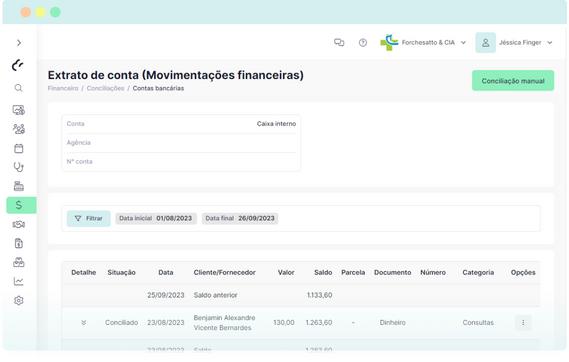Screen dimensions: 569x362
Task: Click the Valor column header
Action: (286, 272)
